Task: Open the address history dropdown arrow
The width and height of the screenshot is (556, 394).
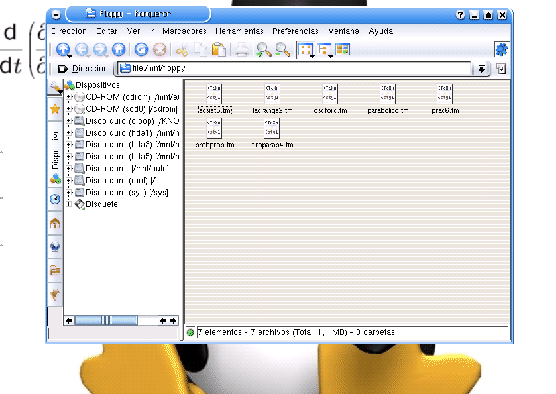Action: 482,68
